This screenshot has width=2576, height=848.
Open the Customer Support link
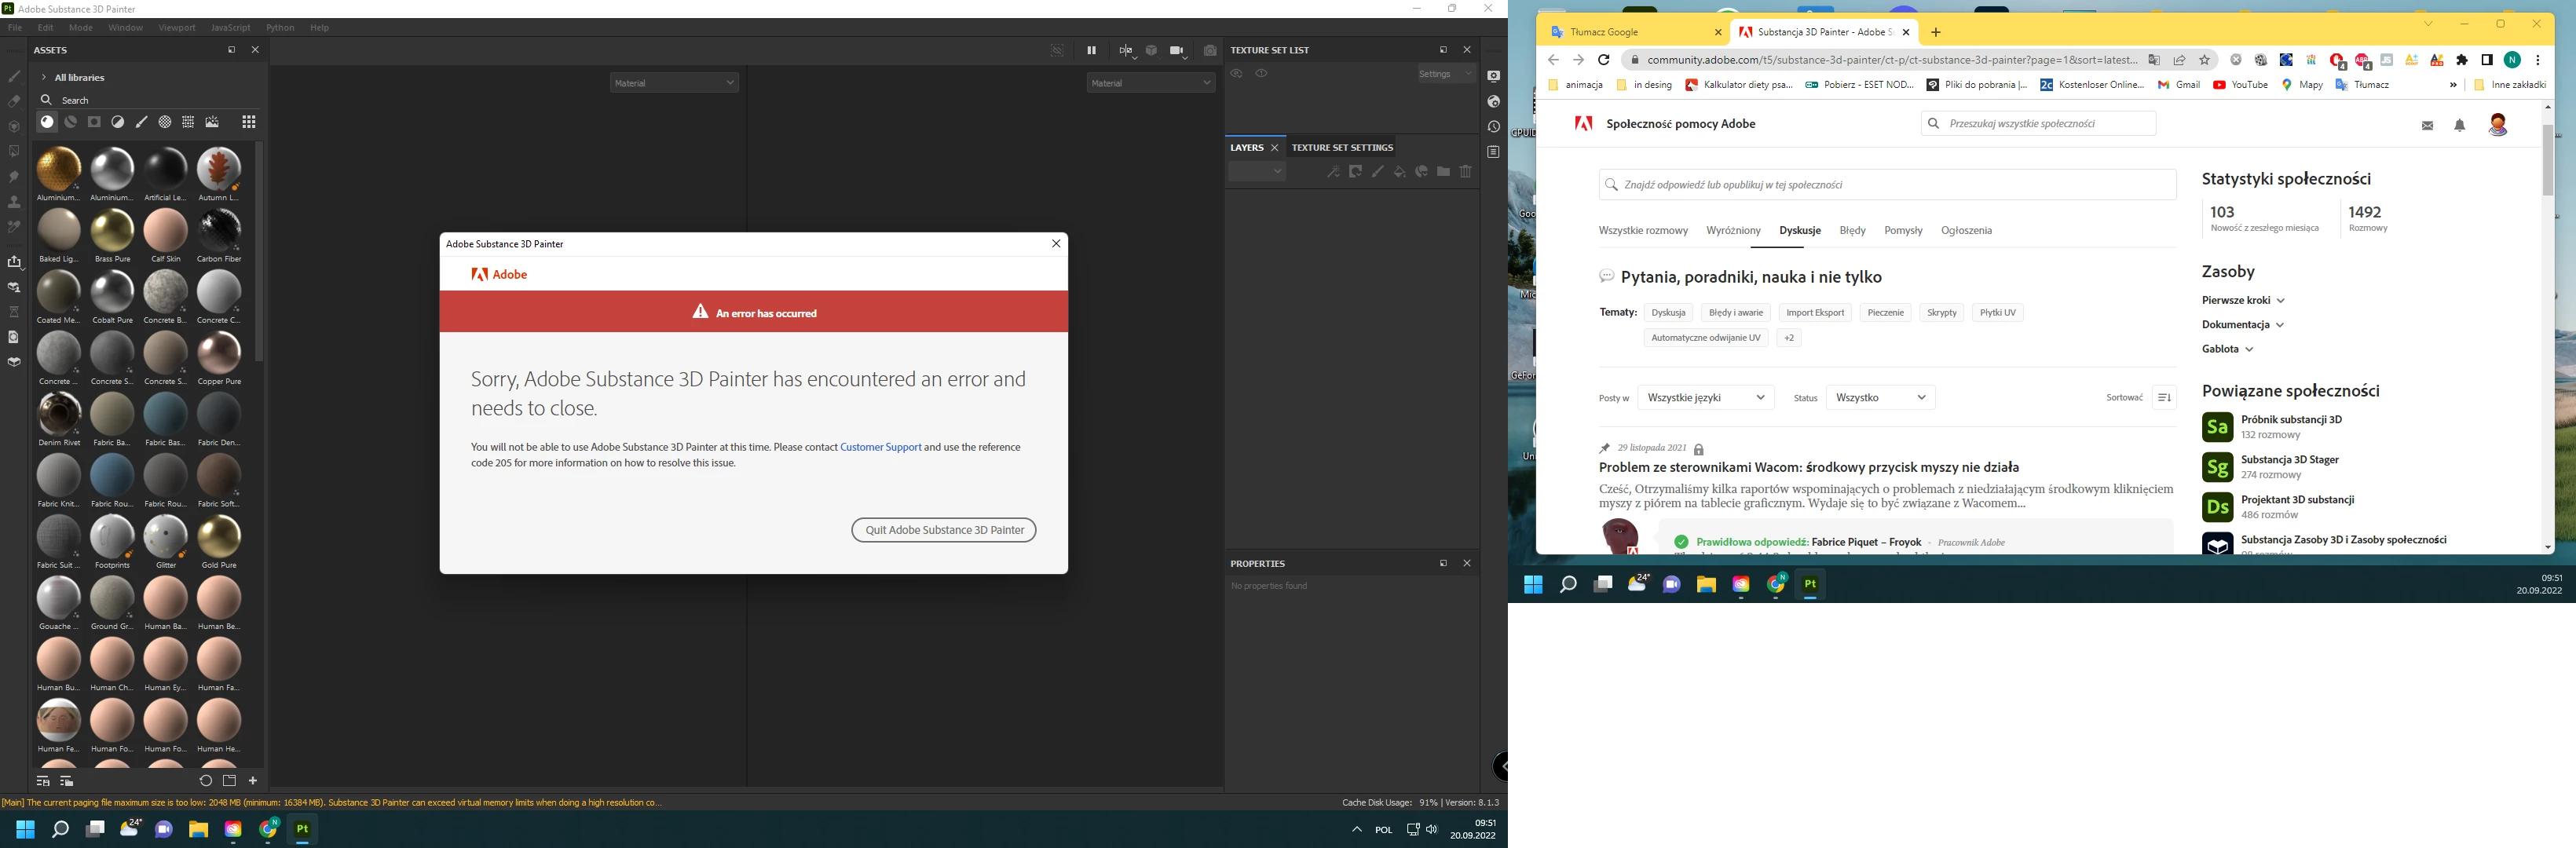(880, 447)
